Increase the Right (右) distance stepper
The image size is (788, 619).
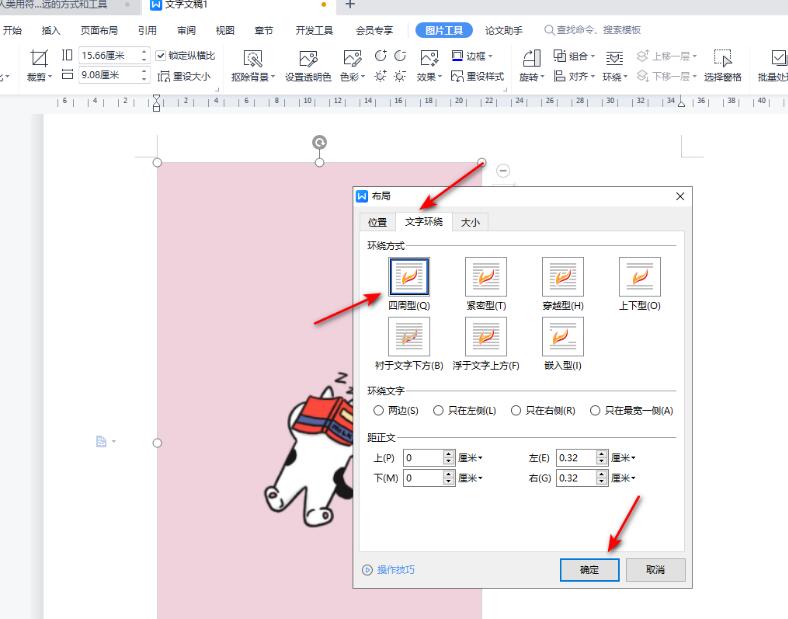point(602,474)
